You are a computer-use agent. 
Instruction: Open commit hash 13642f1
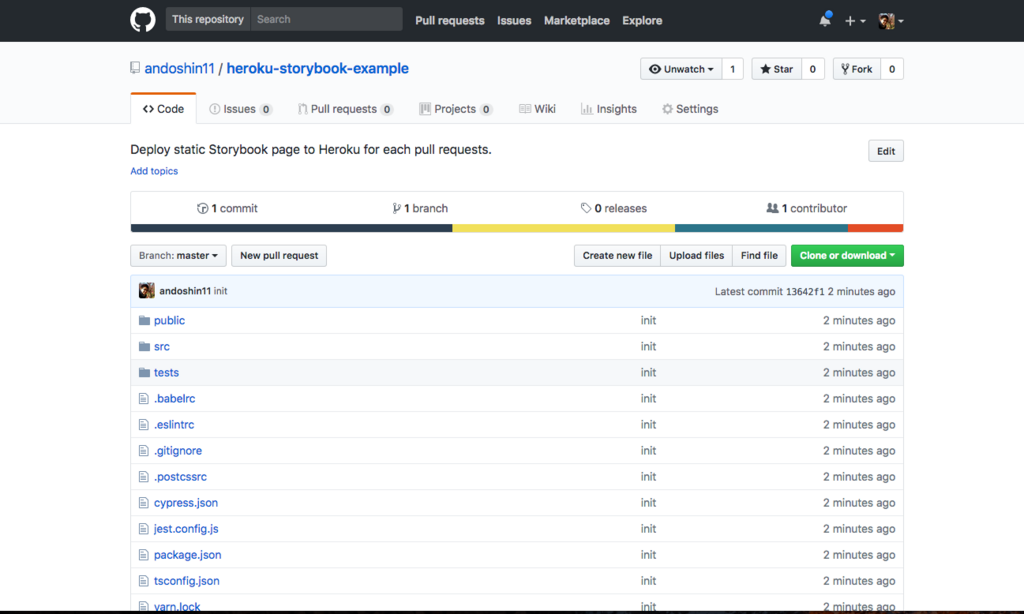pyautogui.click(x=805, y=292)
